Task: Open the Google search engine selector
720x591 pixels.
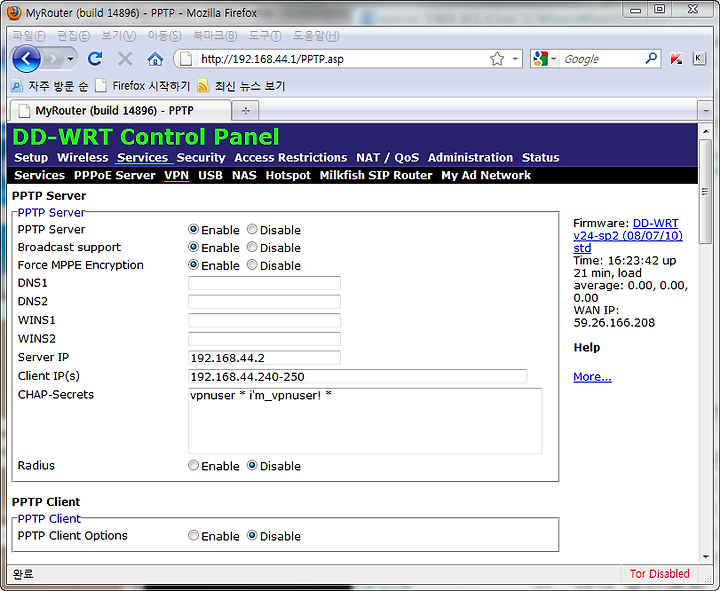Action: click(x=545, y=59)
